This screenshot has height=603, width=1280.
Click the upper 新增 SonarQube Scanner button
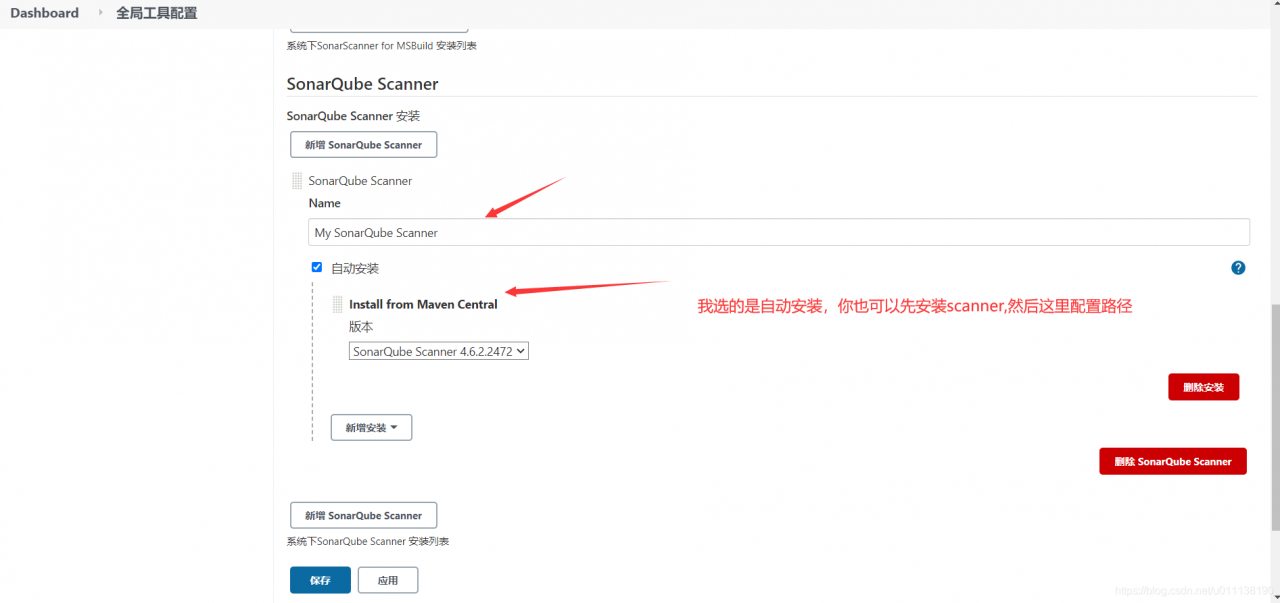363,145
